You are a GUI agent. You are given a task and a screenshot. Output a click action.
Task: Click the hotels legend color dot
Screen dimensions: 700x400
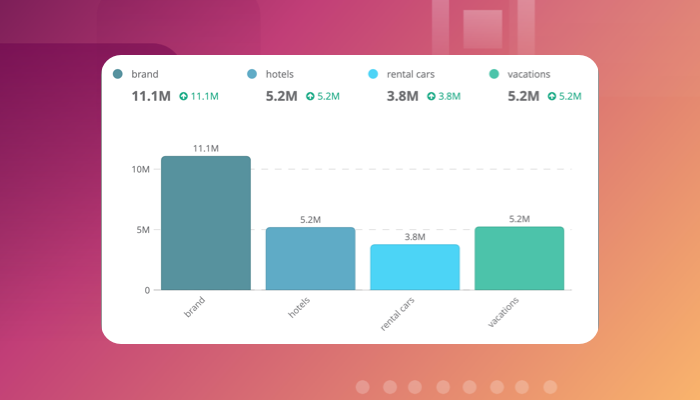pyautogui.click(x=252, y=74)
